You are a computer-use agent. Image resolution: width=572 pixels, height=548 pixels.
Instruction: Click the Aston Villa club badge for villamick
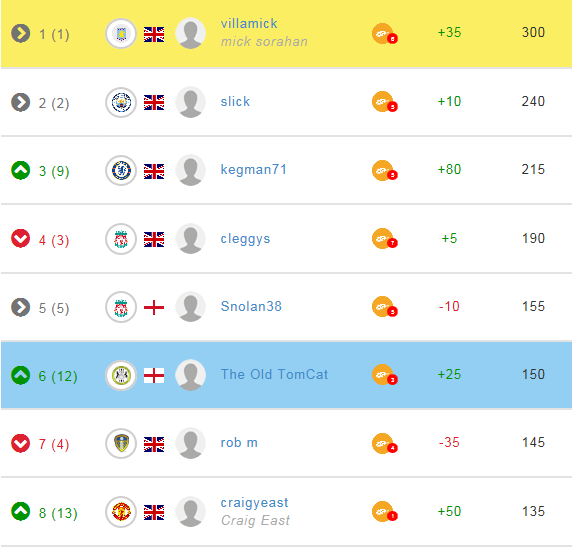121,34
